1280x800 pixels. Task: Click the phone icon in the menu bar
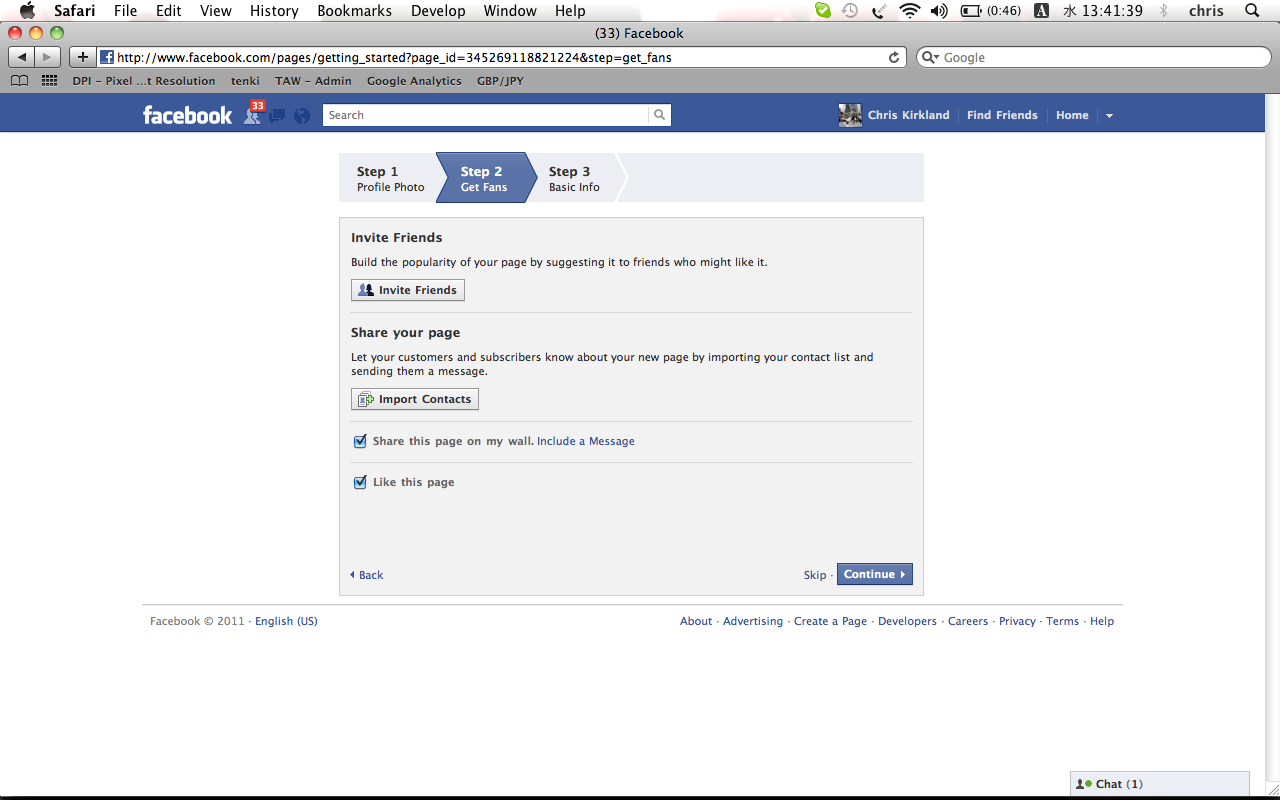(x=879, y=10)
